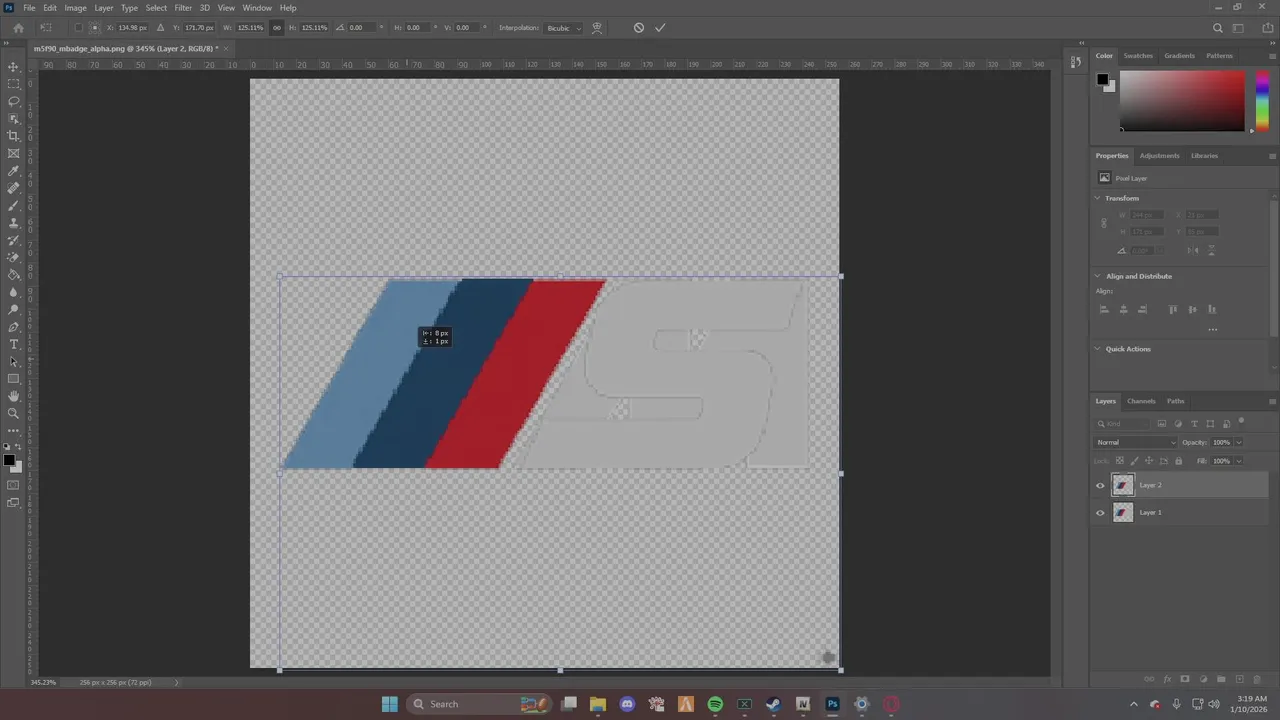Select the Crop tool
The height and width of the screenshot is (720, 1280).
click(14, 136)
